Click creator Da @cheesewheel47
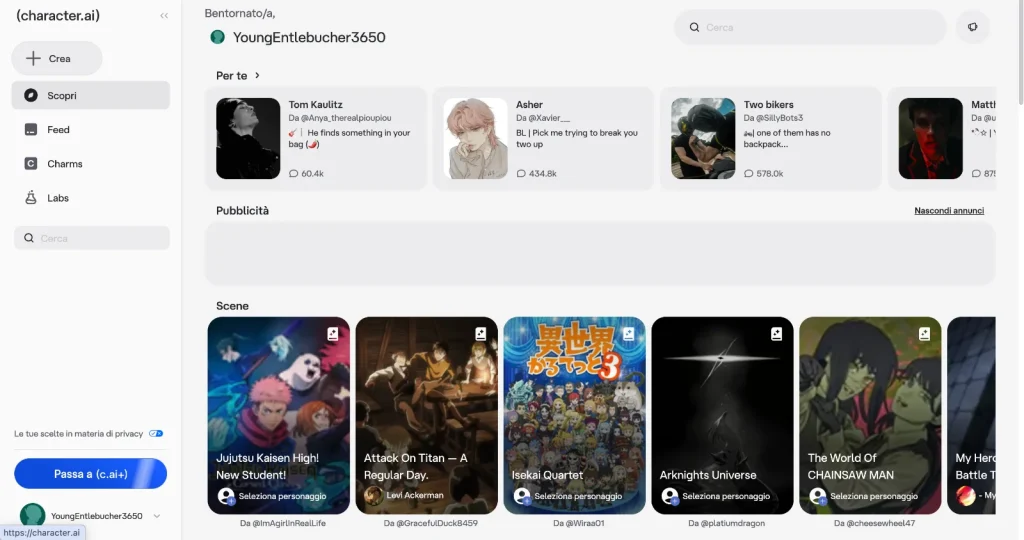The height and width of the screenshot is (540, 1024). (874, 523)
